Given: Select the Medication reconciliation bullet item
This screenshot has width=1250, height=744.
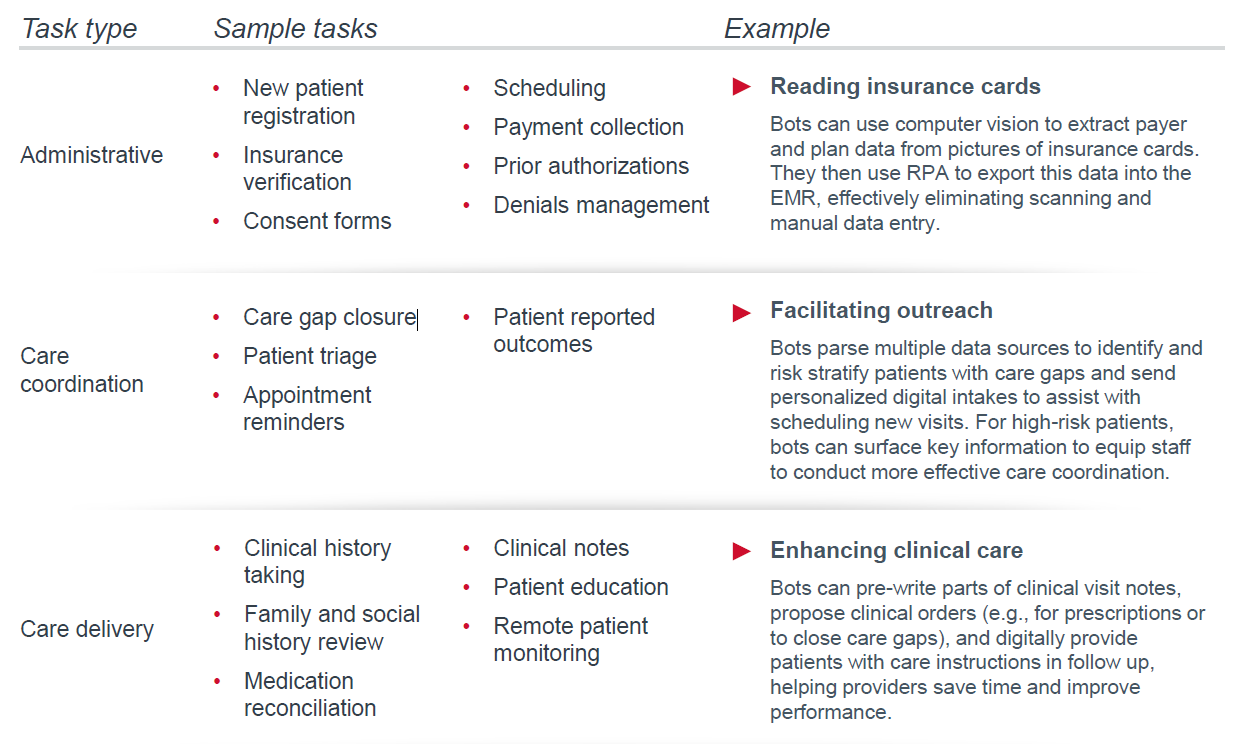Looking at the screenshot, I should [310, 694].
